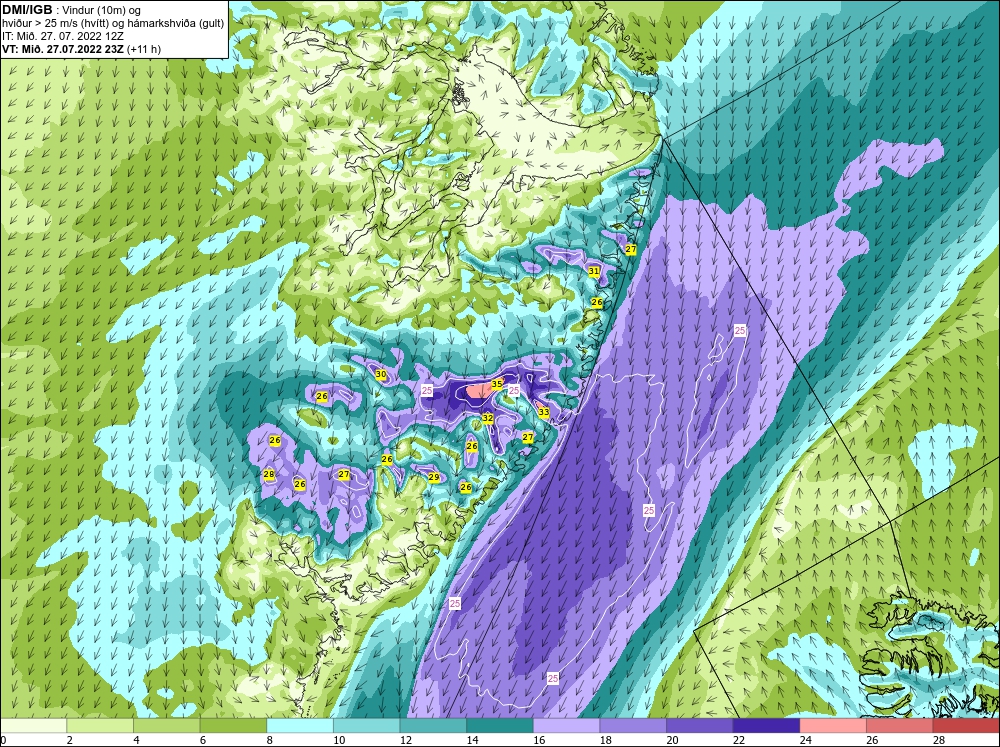The height and width of the screenshot is (747, 1000).
Task: Pick the 6–8 dark green legend swatch
Action: (233, 726)
